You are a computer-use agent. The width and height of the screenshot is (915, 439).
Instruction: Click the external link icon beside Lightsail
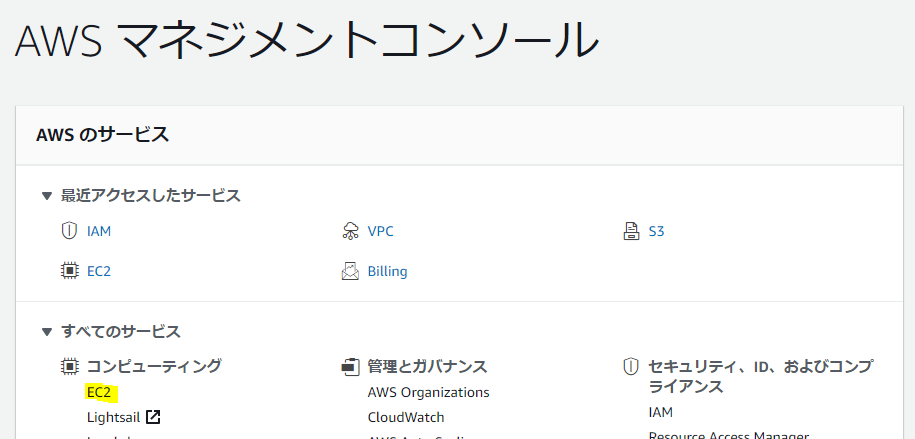click(153, 417)
